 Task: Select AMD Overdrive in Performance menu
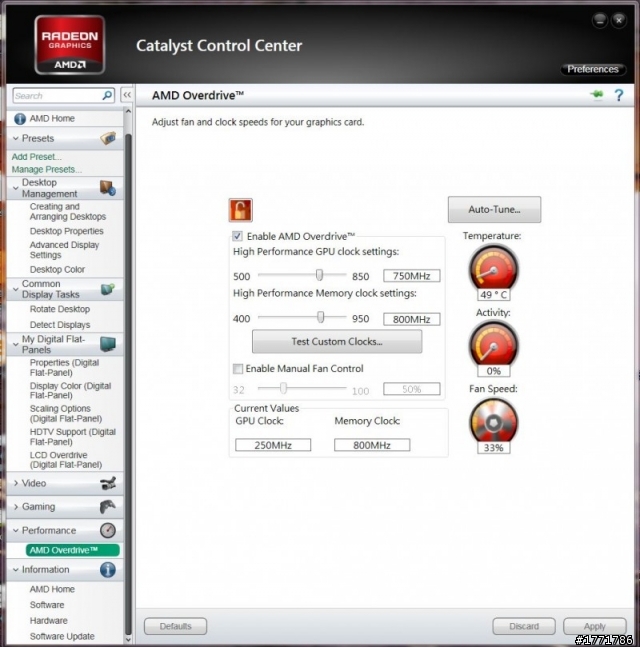pyautogui.click(x=72, y=550)
